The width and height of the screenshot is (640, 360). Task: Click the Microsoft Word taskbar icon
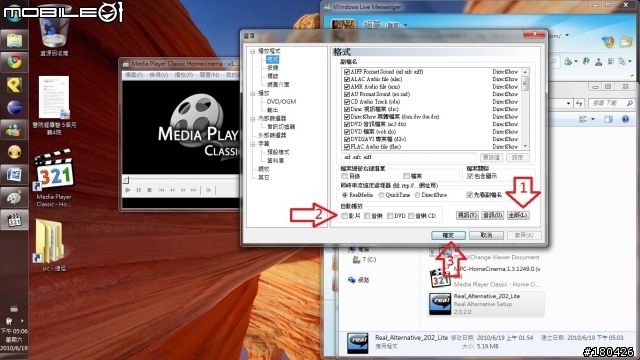click(x=14, y=175)
